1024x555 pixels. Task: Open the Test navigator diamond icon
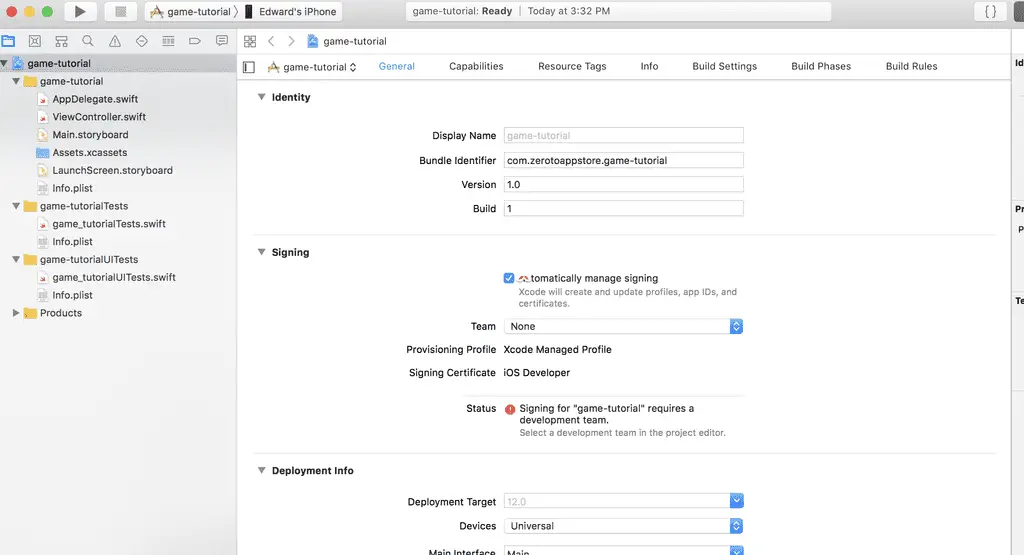(142, 41)
